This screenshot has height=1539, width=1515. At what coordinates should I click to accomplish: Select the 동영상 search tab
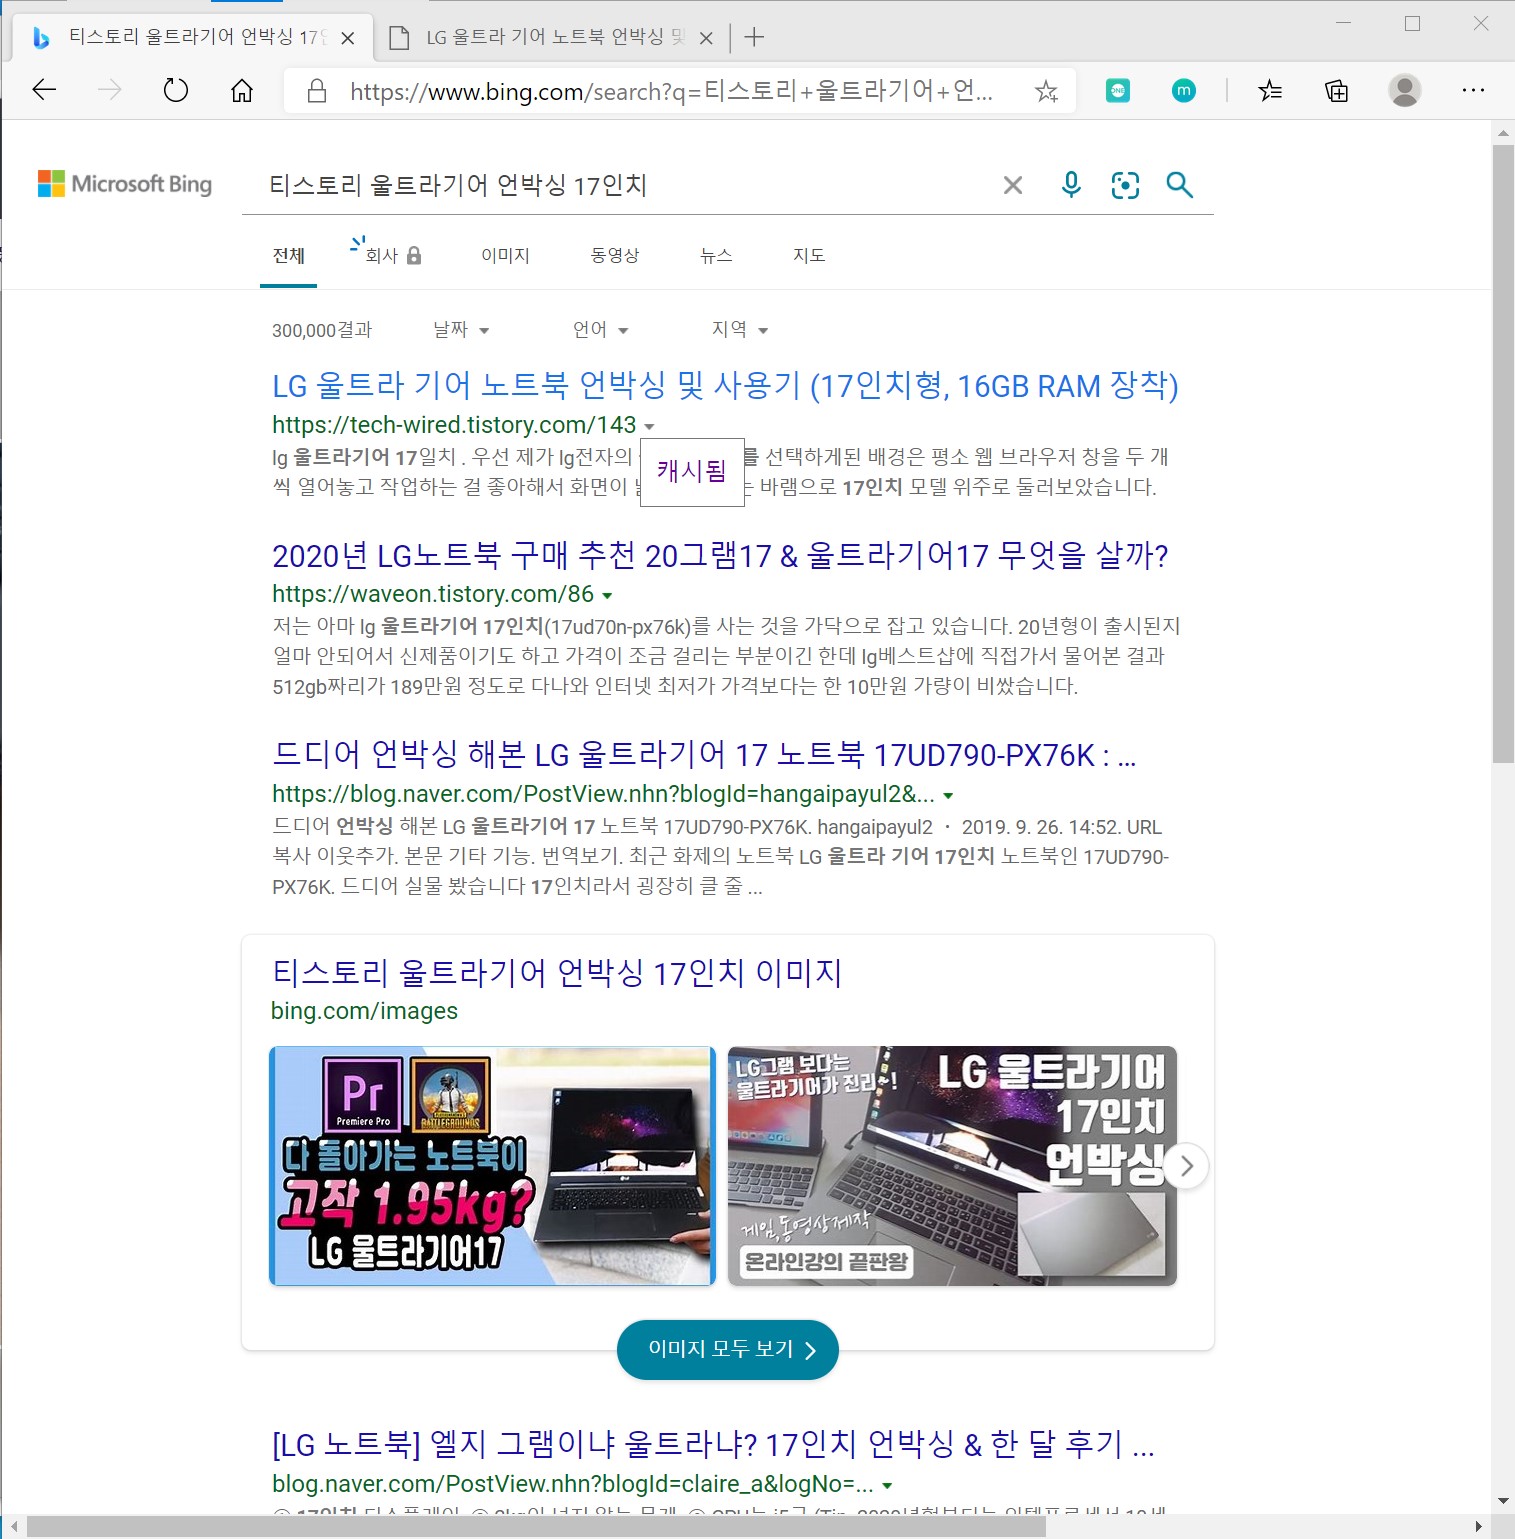615,256
